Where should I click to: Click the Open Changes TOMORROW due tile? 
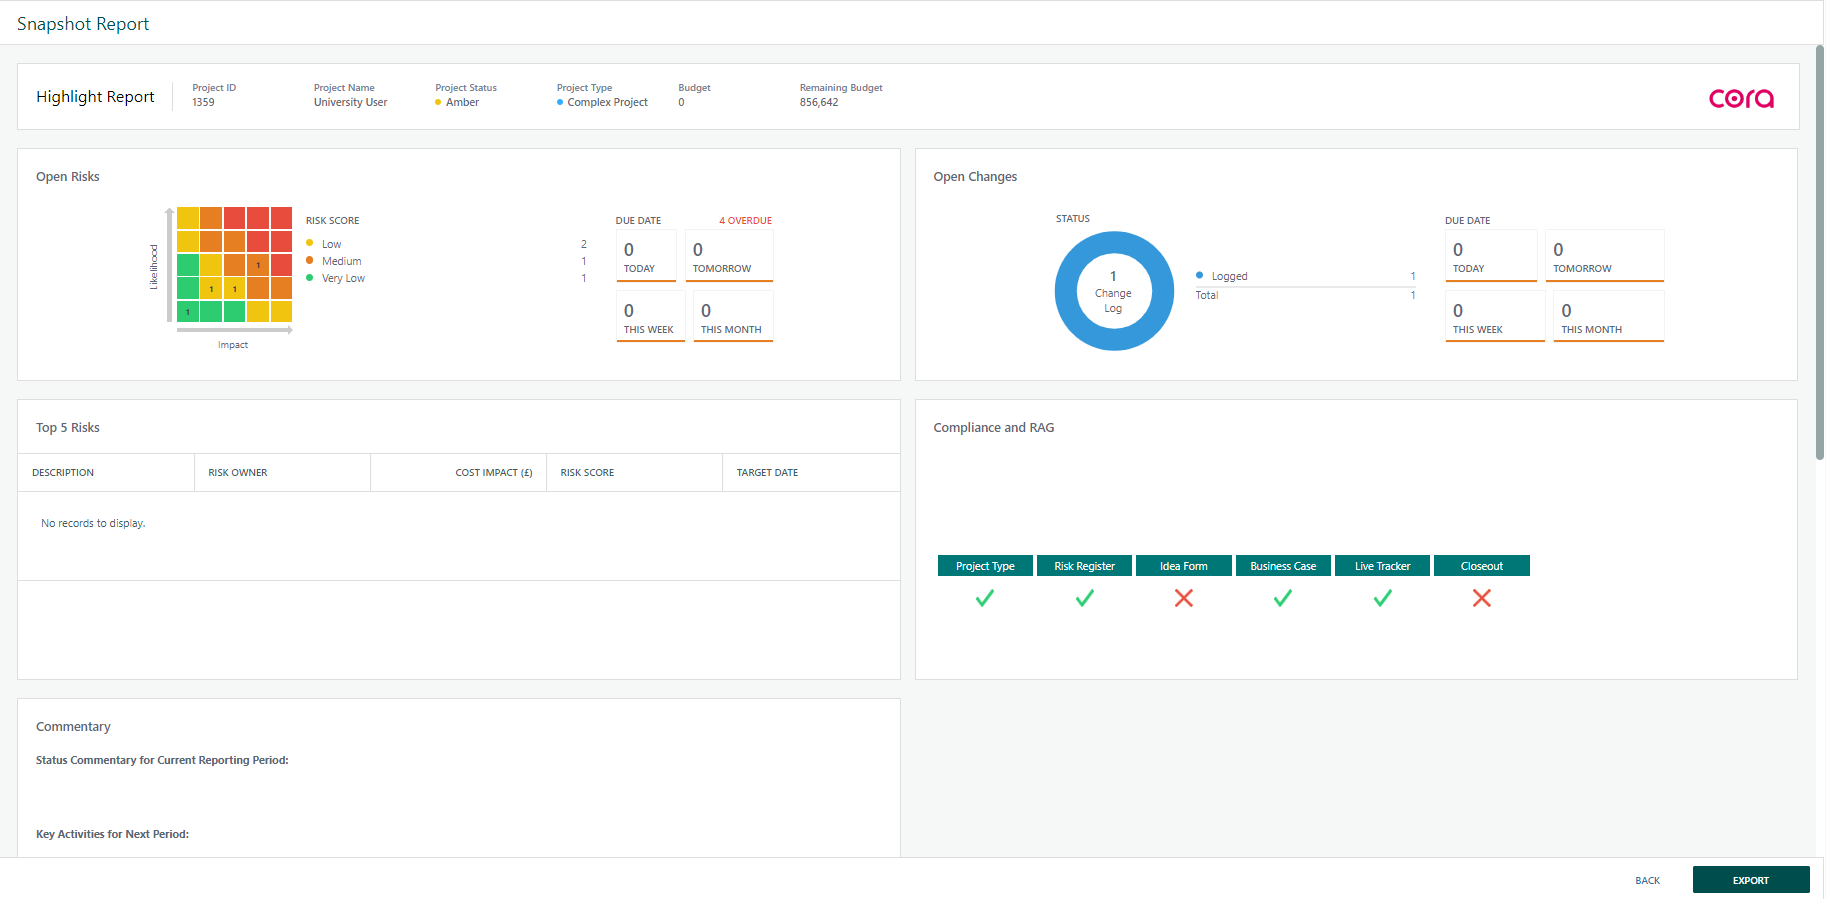(1604, 256)
